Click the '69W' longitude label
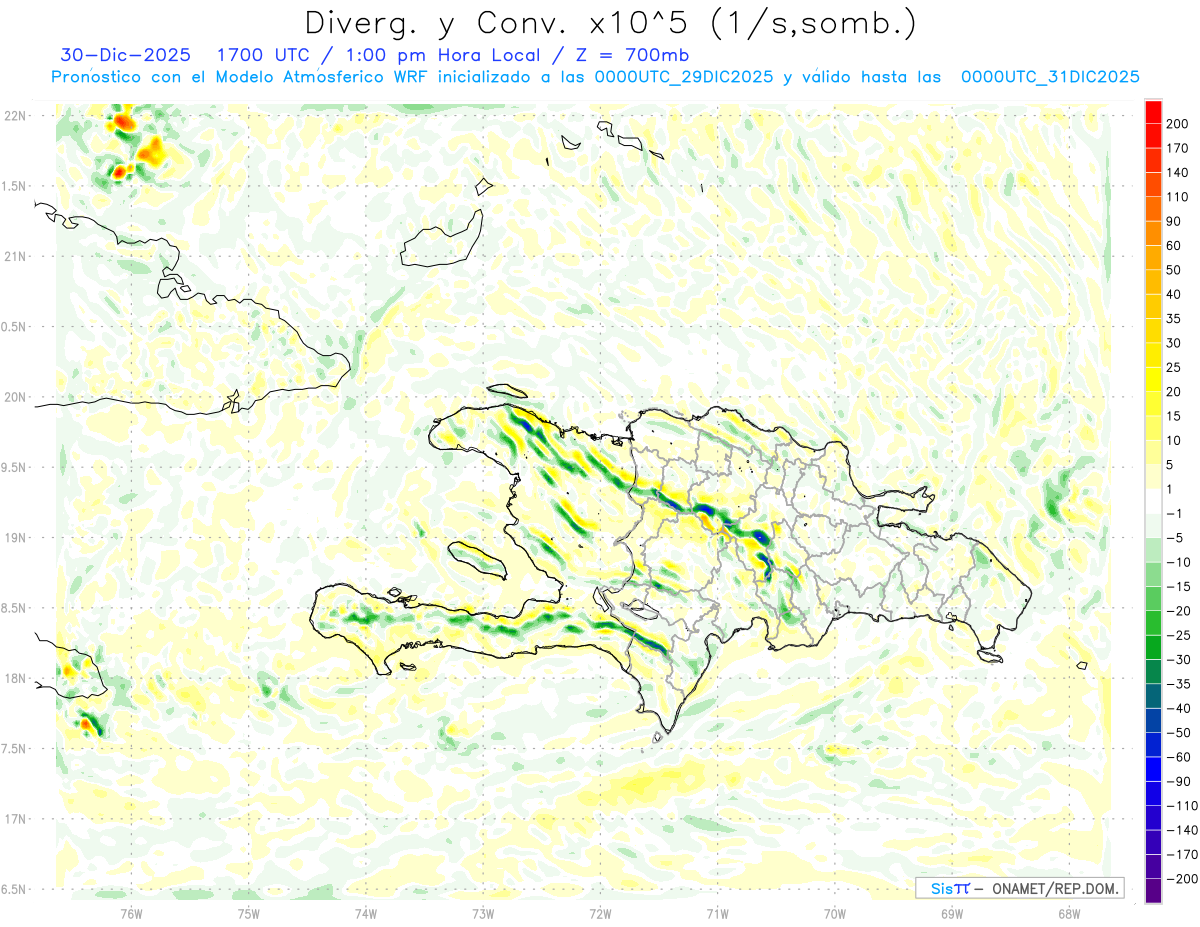Screen dimensions: 1200x927 [951, 913]
